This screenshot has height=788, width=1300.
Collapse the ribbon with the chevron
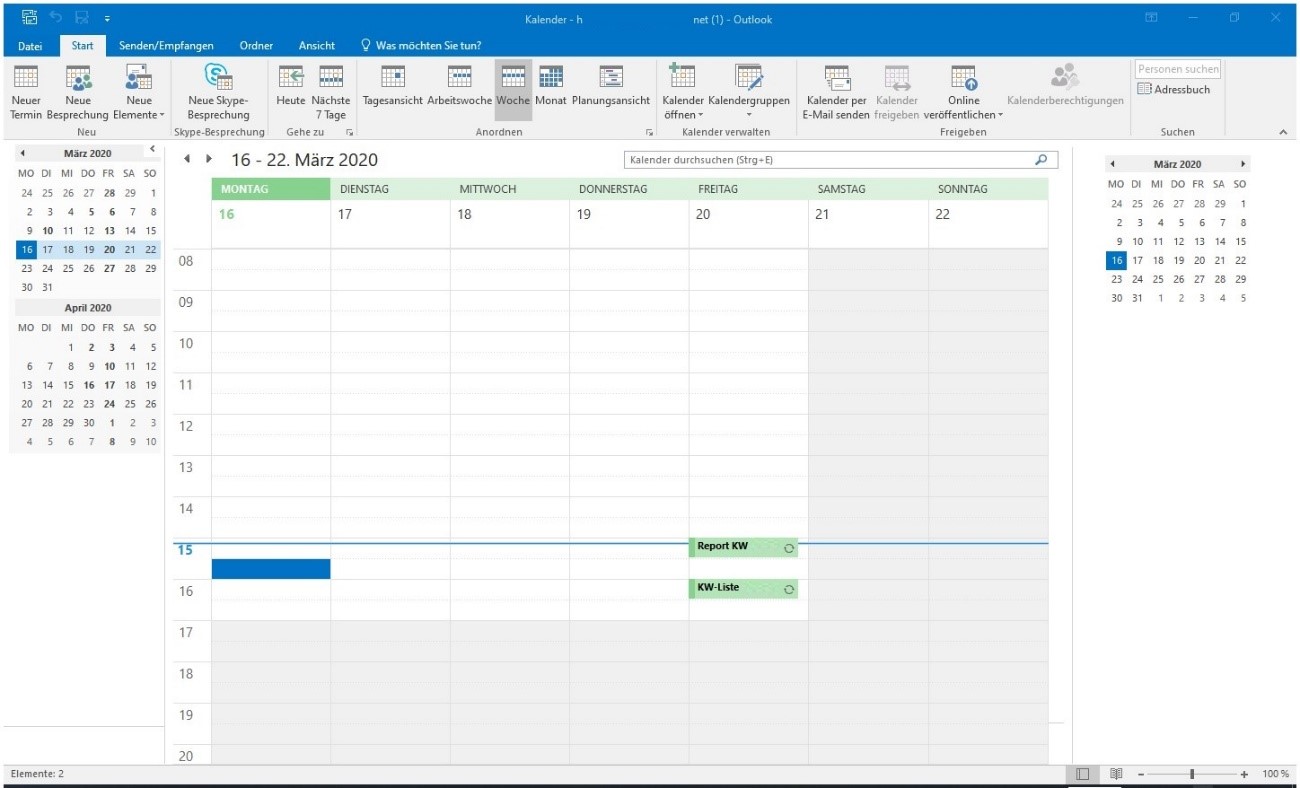click(x=1283, y=132)
